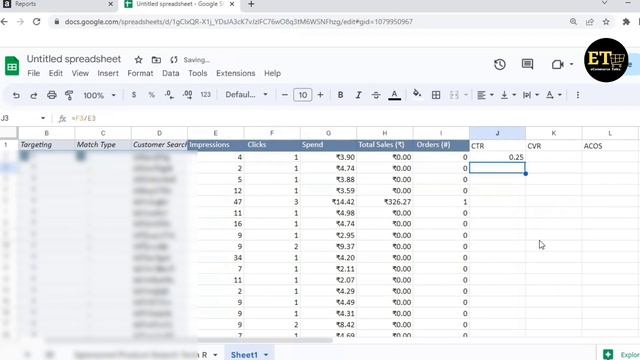Toggle italic formatting
Viewport: 640px width, 360px height.
click(358, 95)
